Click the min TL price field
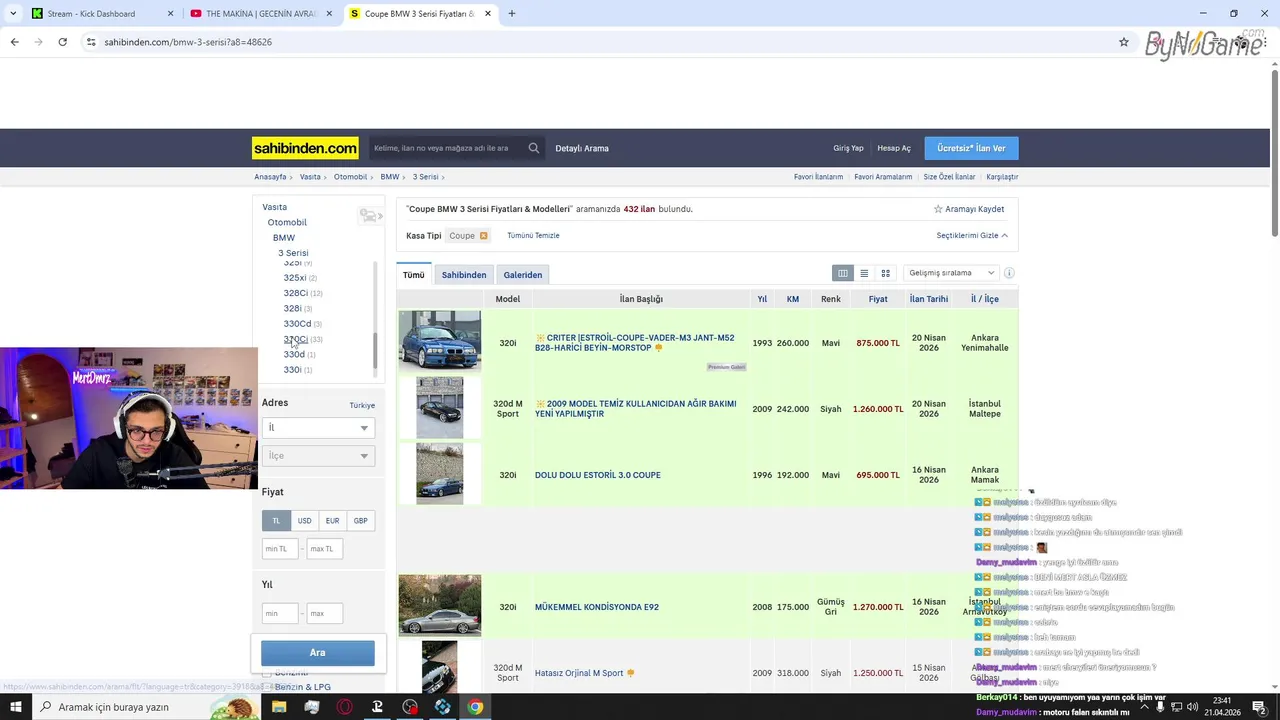This screenshot has height=720, width=1280. (x=280, y=549)
